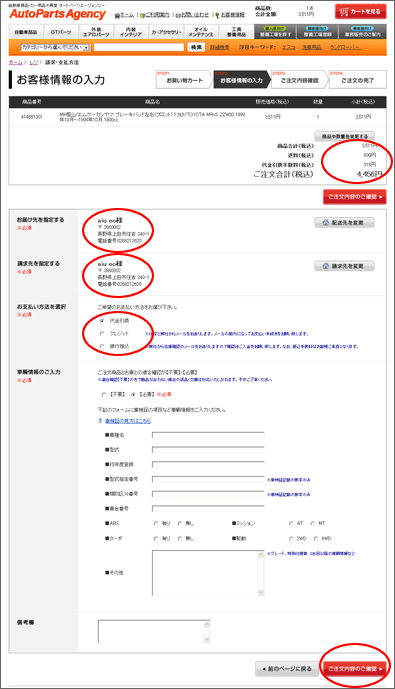Open 工具整備用品 navigation tab
Screen dimensions: 395x689
236,32
